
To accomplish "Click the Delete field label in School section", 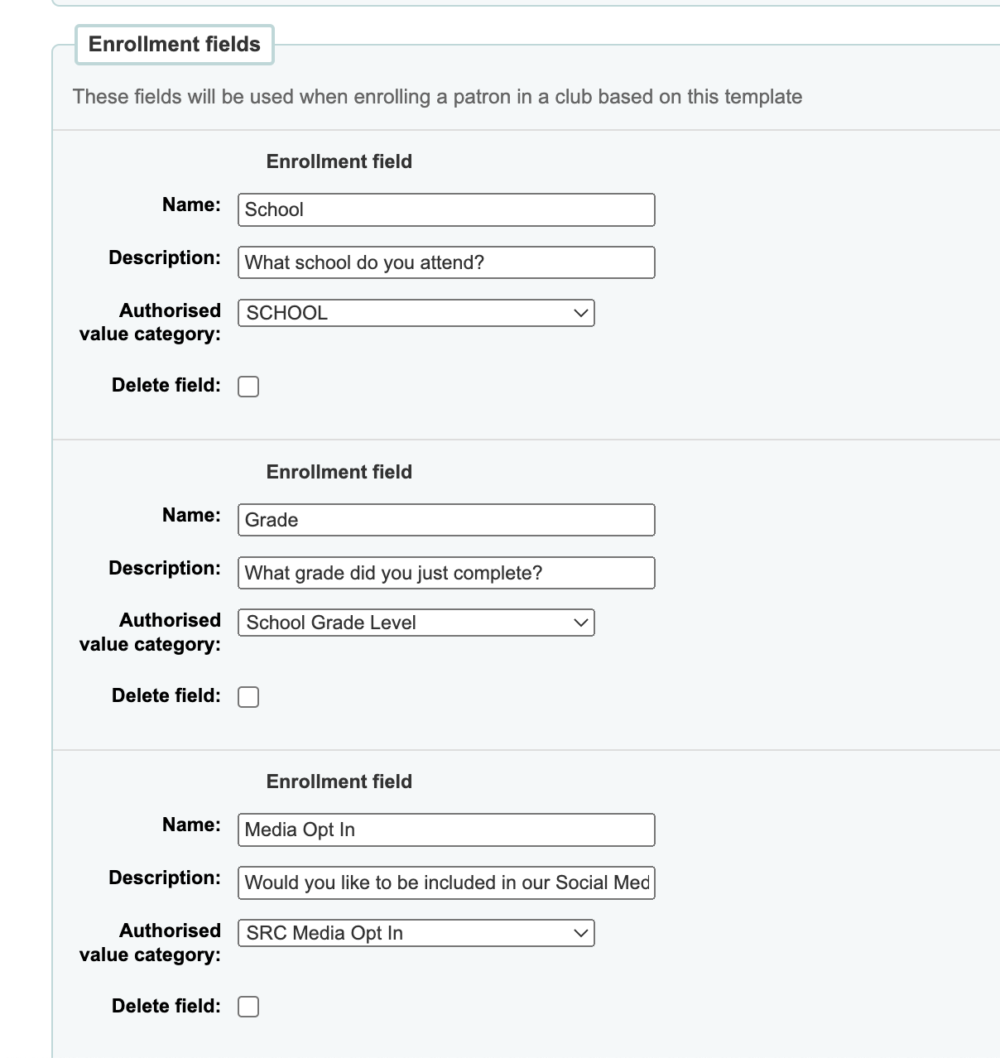I will (x=166, y=385).
